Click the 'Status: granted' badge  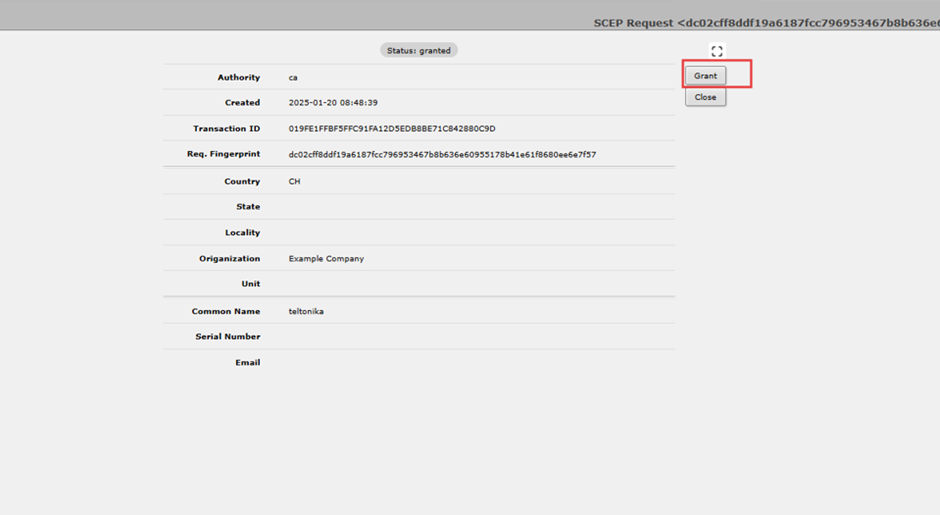pos(419,50)
